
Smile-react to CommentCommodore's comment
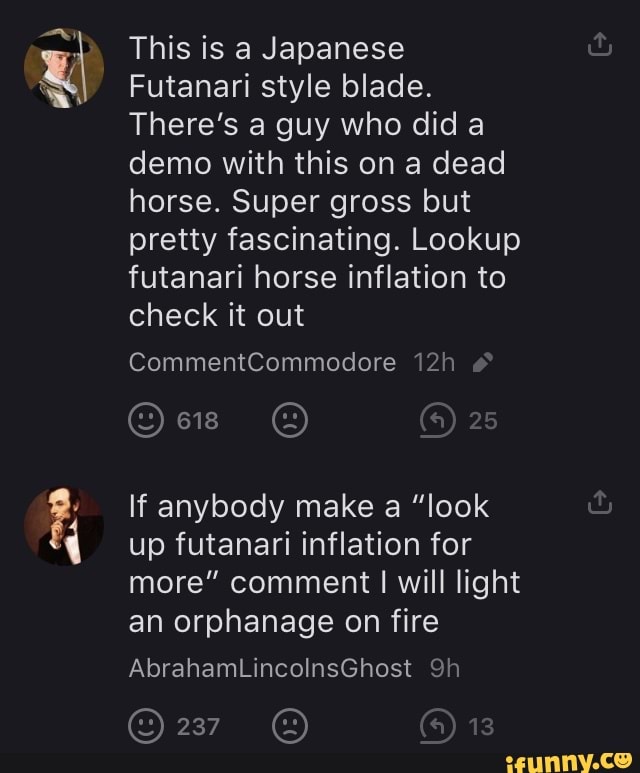point(145,422)
